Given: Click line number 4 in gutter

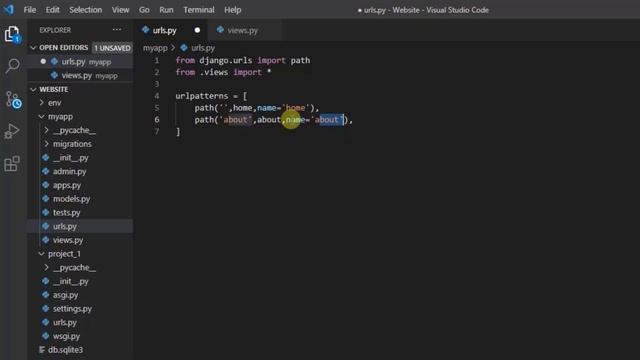Looking at the screenshot, I should coord(157,96).
